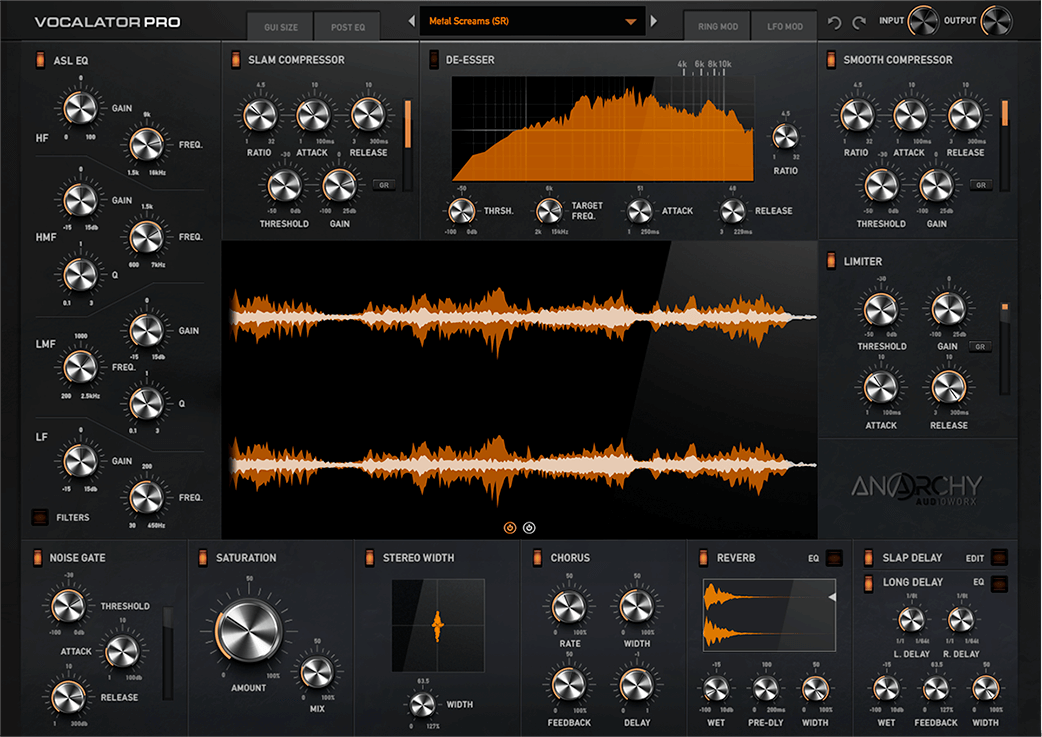The image size is (1042, 737).
Task: Click the LMF FREQ knob
Action: (x=80, y=366)
